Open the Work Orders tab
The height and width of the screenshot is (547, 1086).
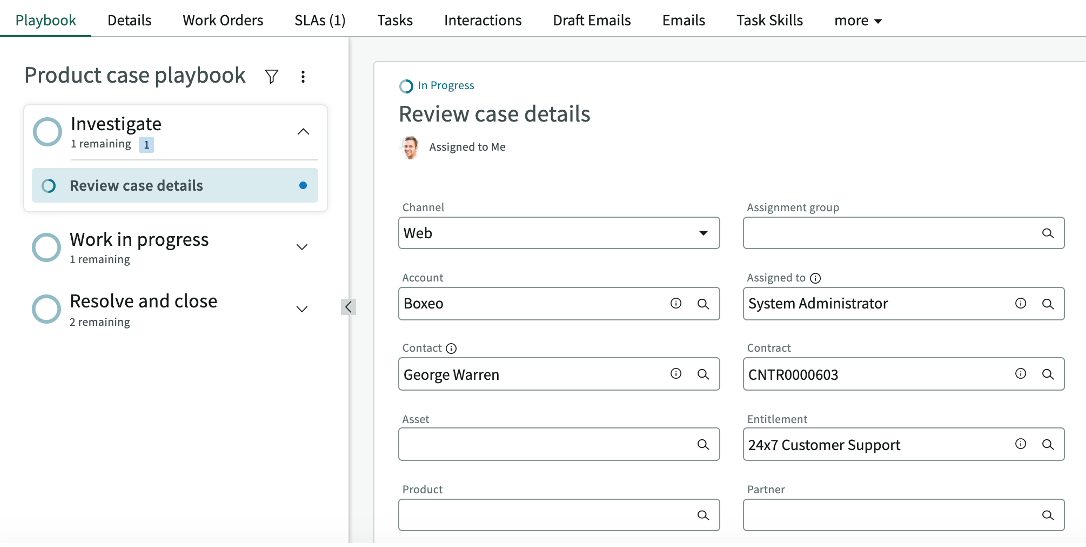(x=223, y=20)
